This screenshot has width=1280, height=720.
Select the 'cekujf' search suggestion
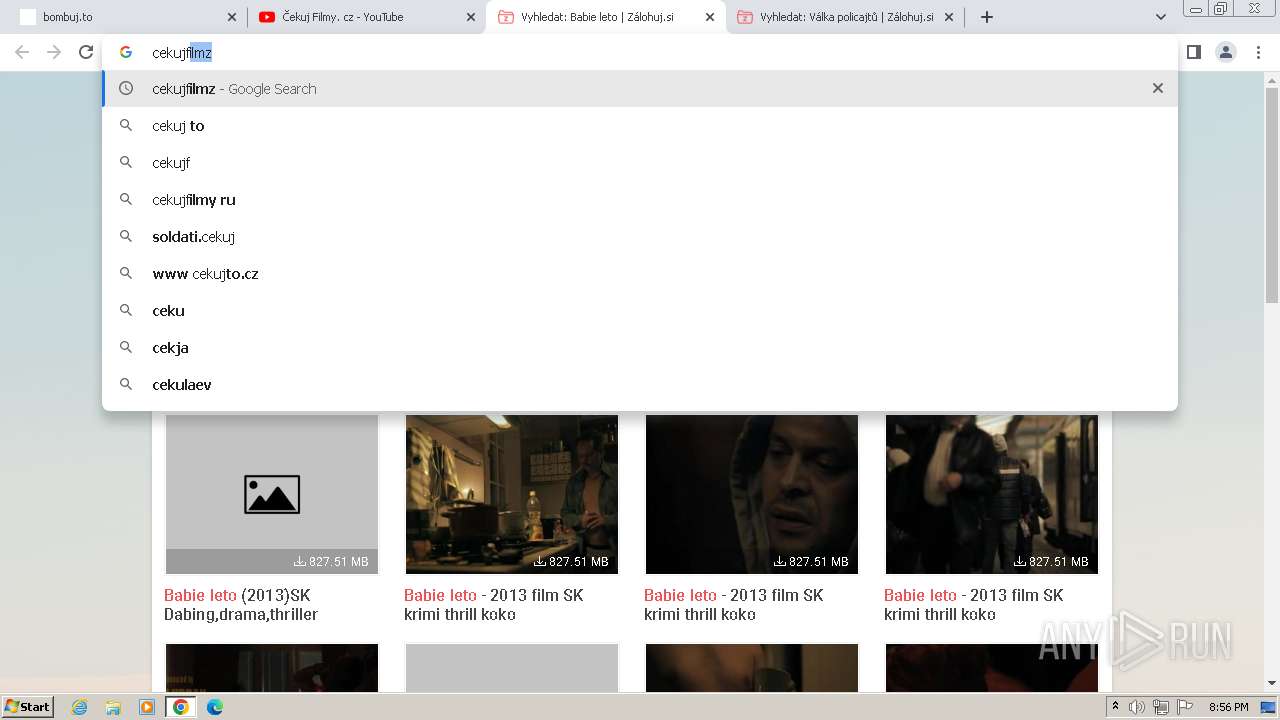tap(640, 163)
